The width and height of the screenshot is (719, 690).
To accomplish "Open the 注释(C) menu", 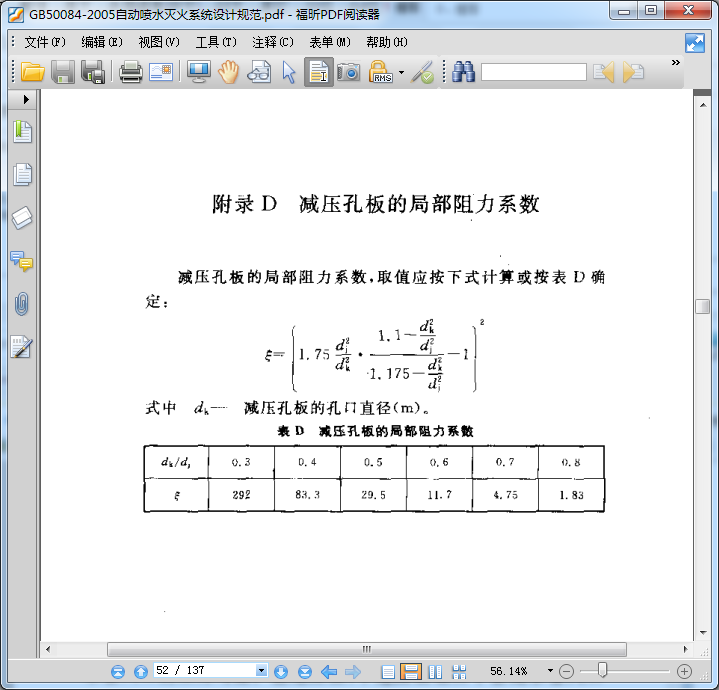I will click(273, 42).
